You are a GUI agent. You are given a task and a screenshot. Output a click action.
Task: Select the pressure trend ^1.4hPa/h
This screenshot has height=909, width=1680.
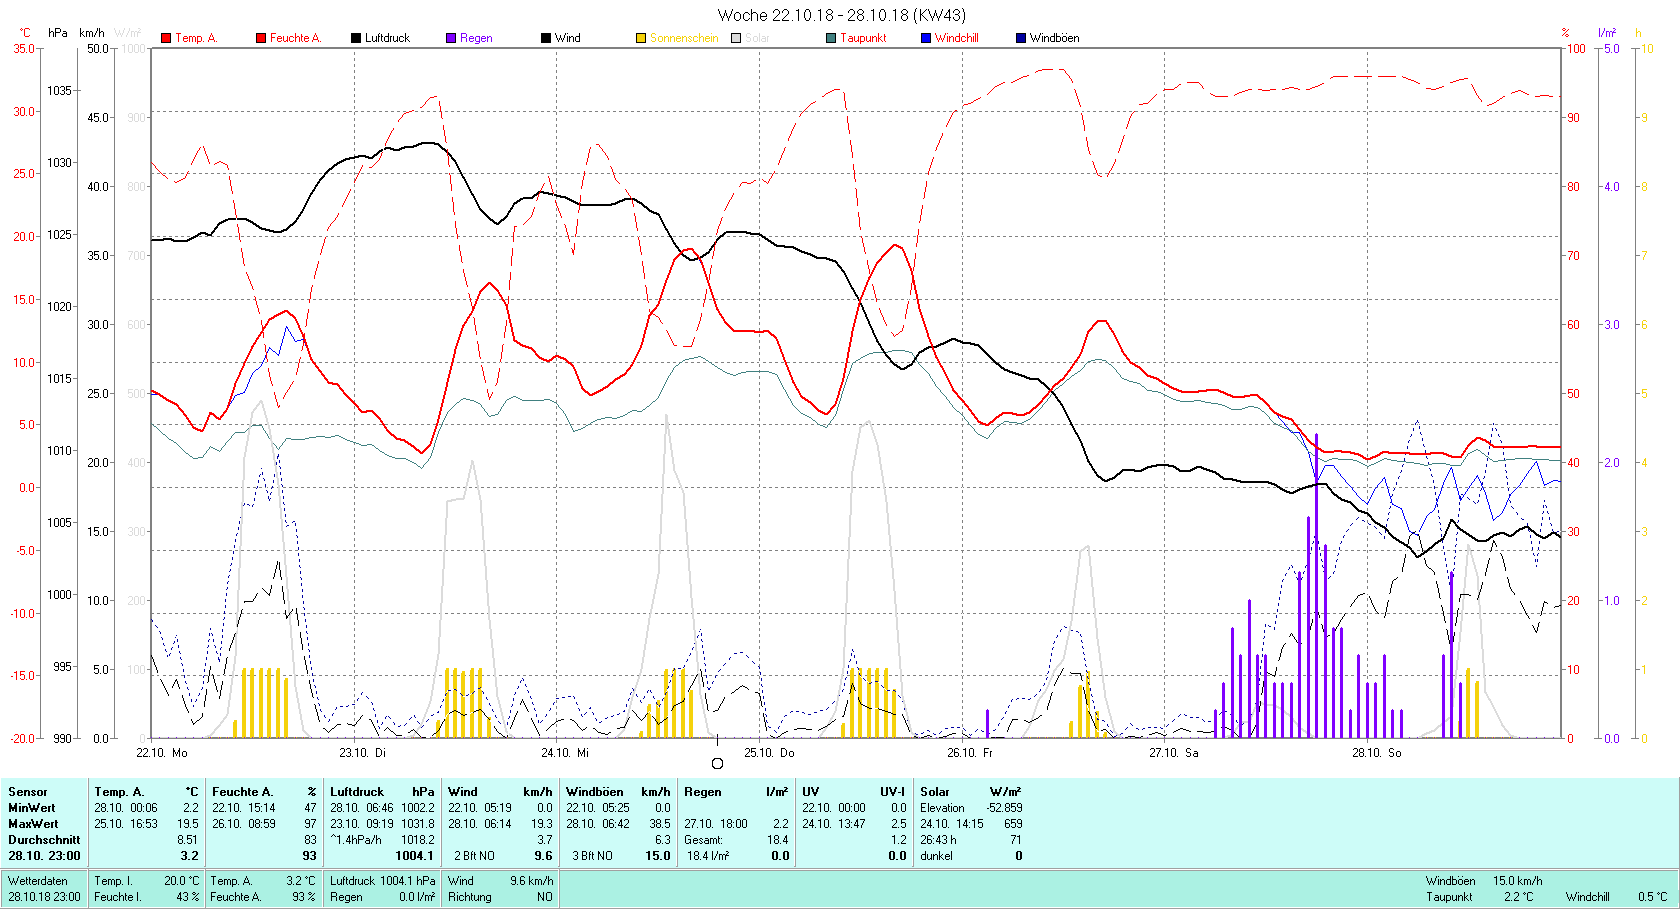356,840
